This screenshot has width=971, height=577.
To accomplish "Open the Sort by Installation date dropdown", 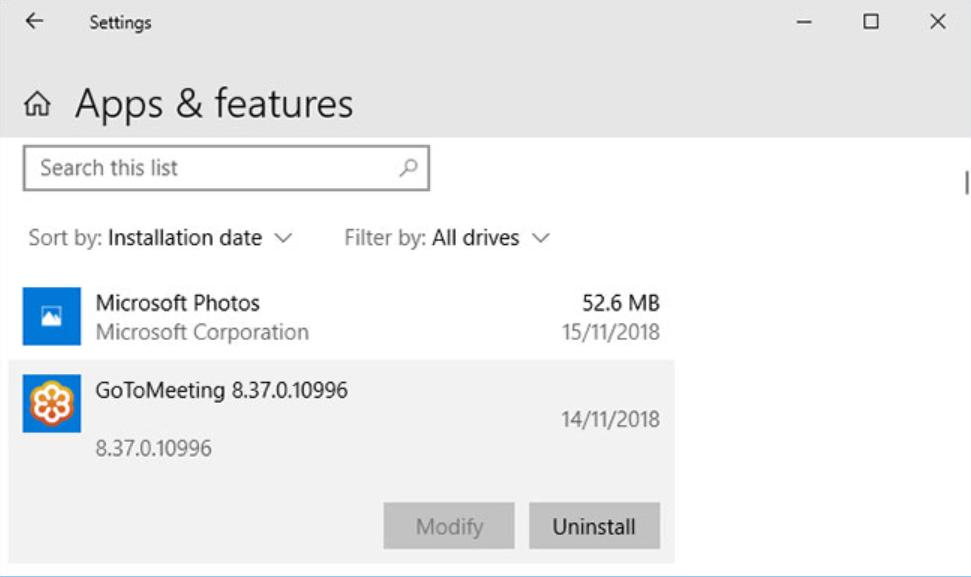I will click(185, 238).
